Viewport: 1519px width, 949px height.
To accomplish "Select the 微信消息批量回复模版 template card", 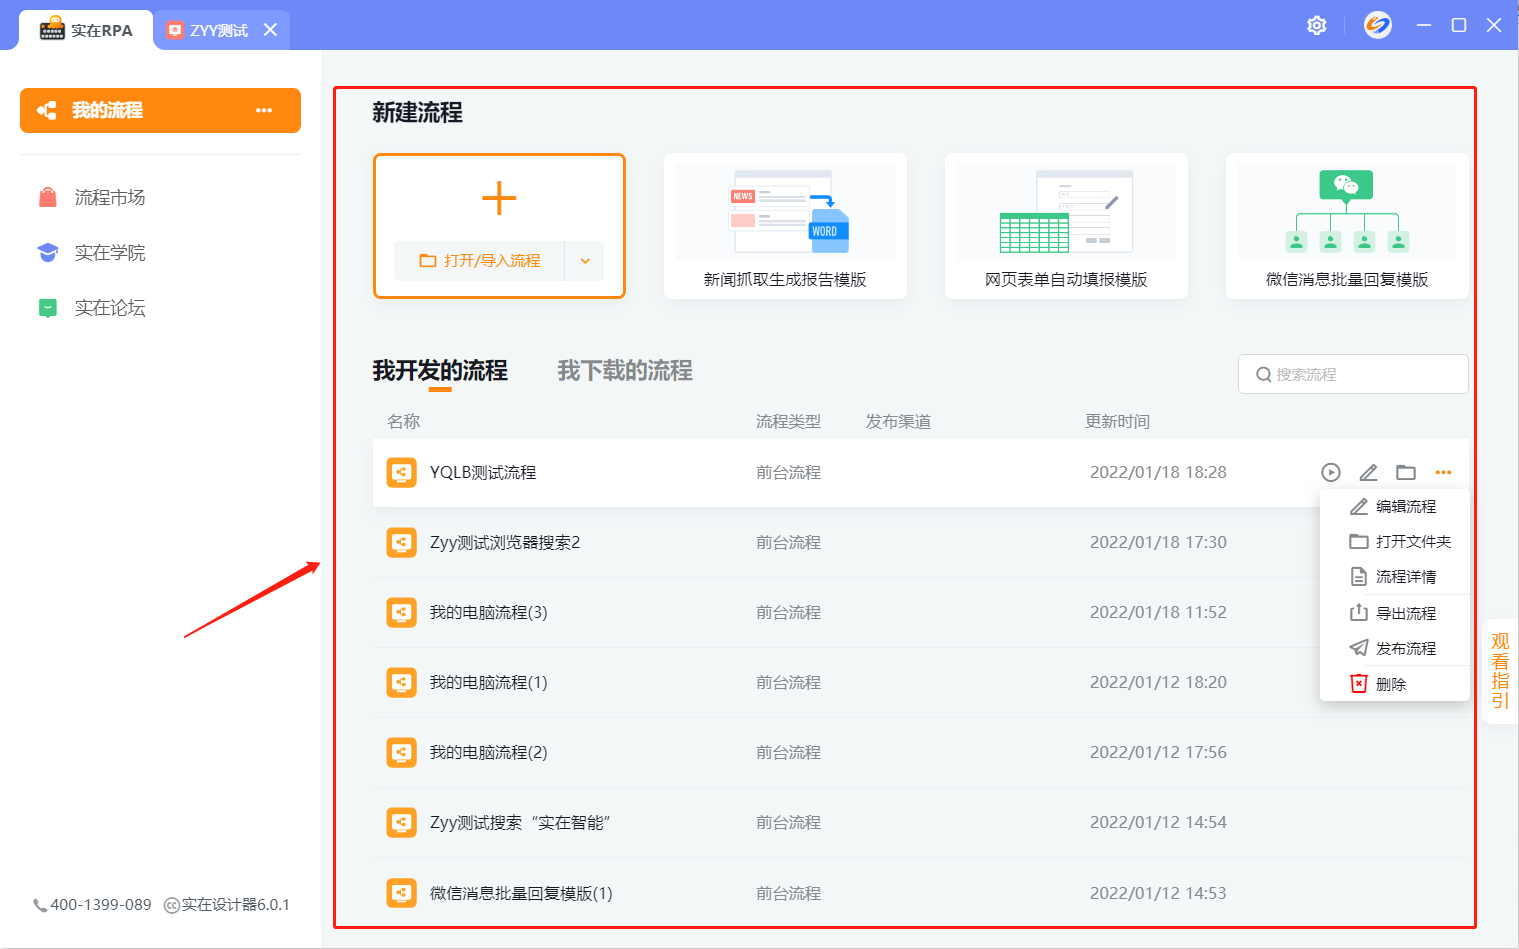I will 1347,226.
